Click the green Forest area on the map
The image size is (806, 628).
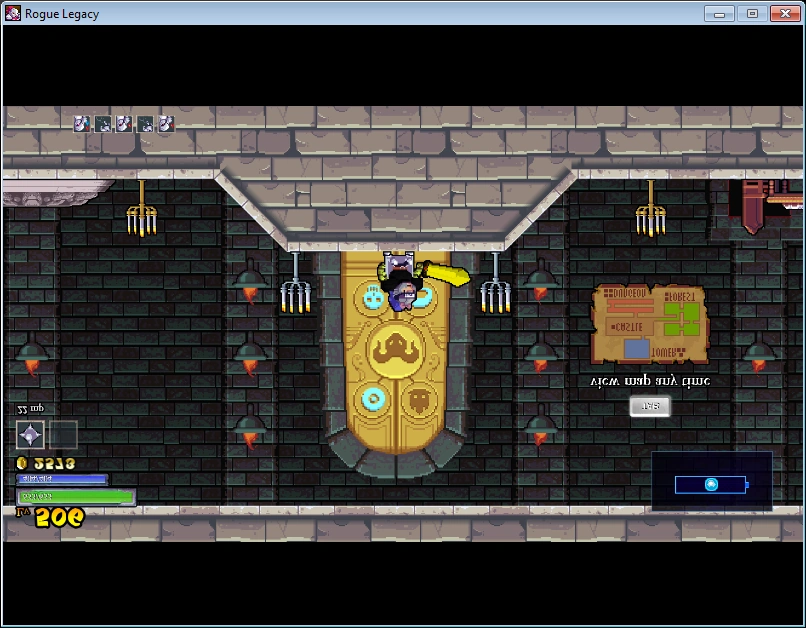tap(682, 319)
